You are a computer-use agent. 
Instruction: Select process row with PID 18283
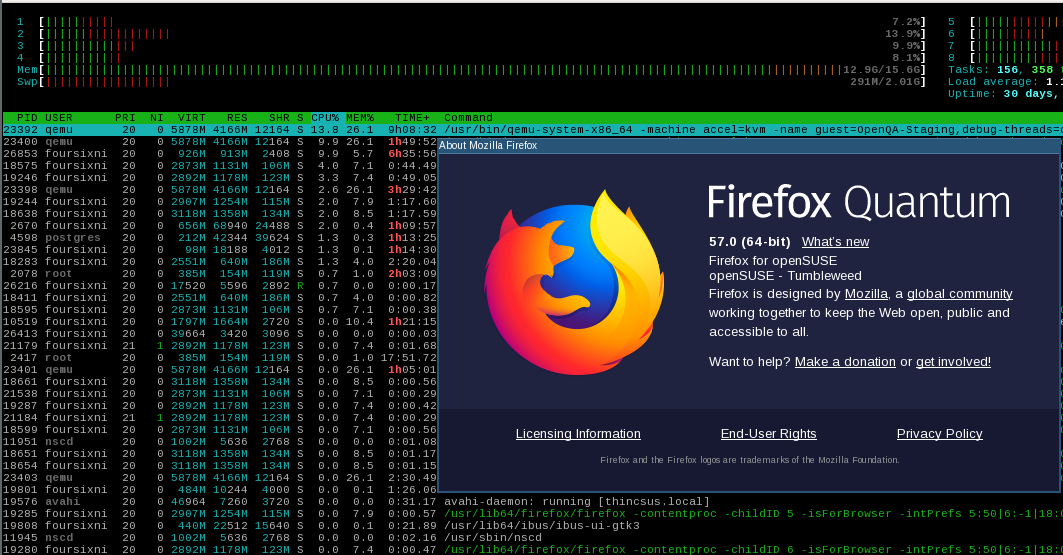220,262
